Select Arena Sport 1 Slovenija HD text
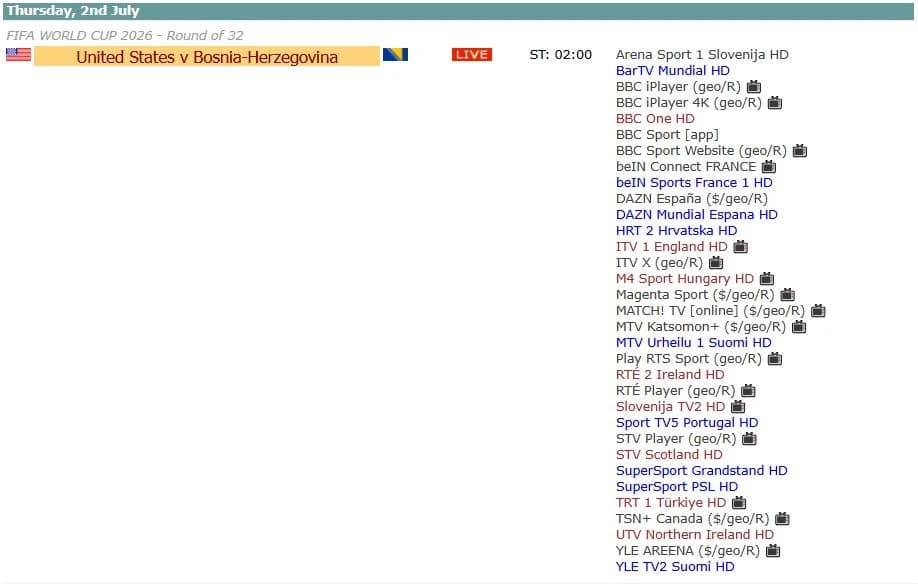This screenshot has width=918, height=584. (x=702, y=54)
